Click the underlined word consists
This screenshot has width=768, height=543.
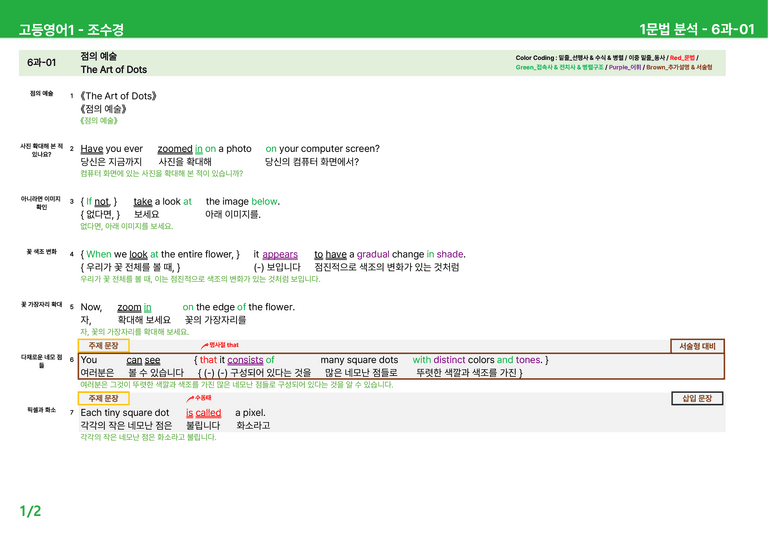(x=245, y=360)
